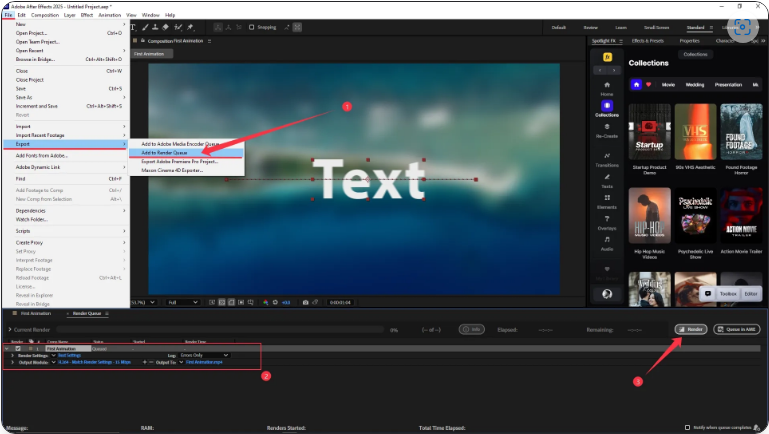Expand the Output Module row
Viewport: 769px width, 434px height.
coord(12,362)
